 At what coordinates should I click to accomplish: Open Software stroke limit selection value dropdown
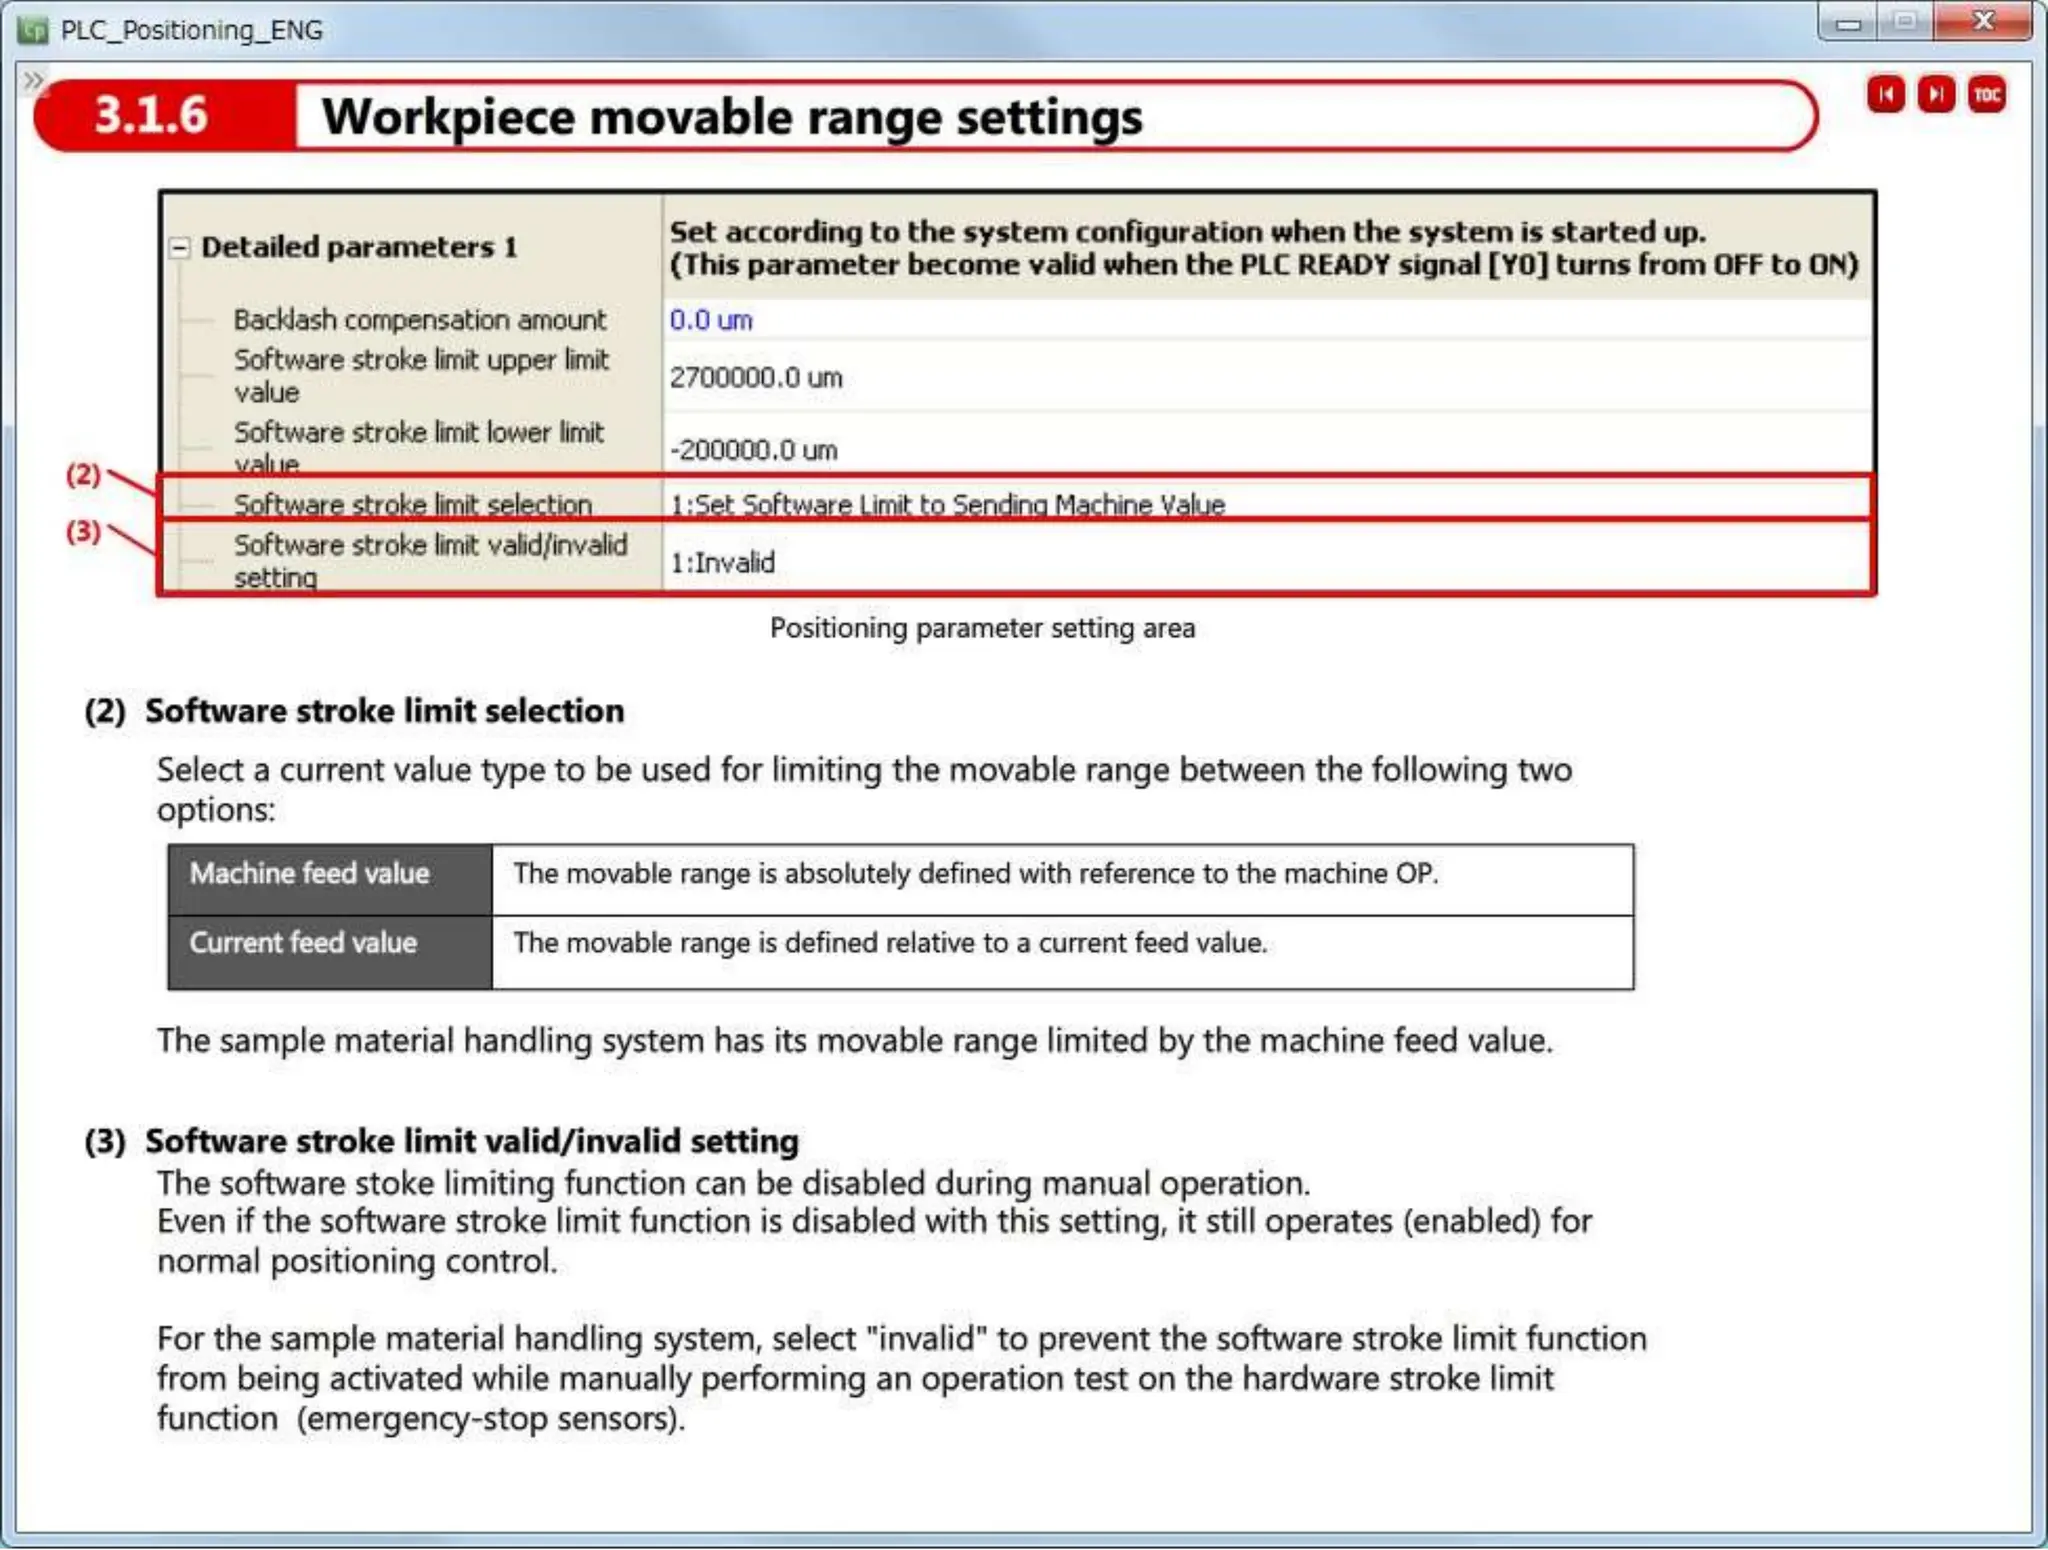pos(947,504)
